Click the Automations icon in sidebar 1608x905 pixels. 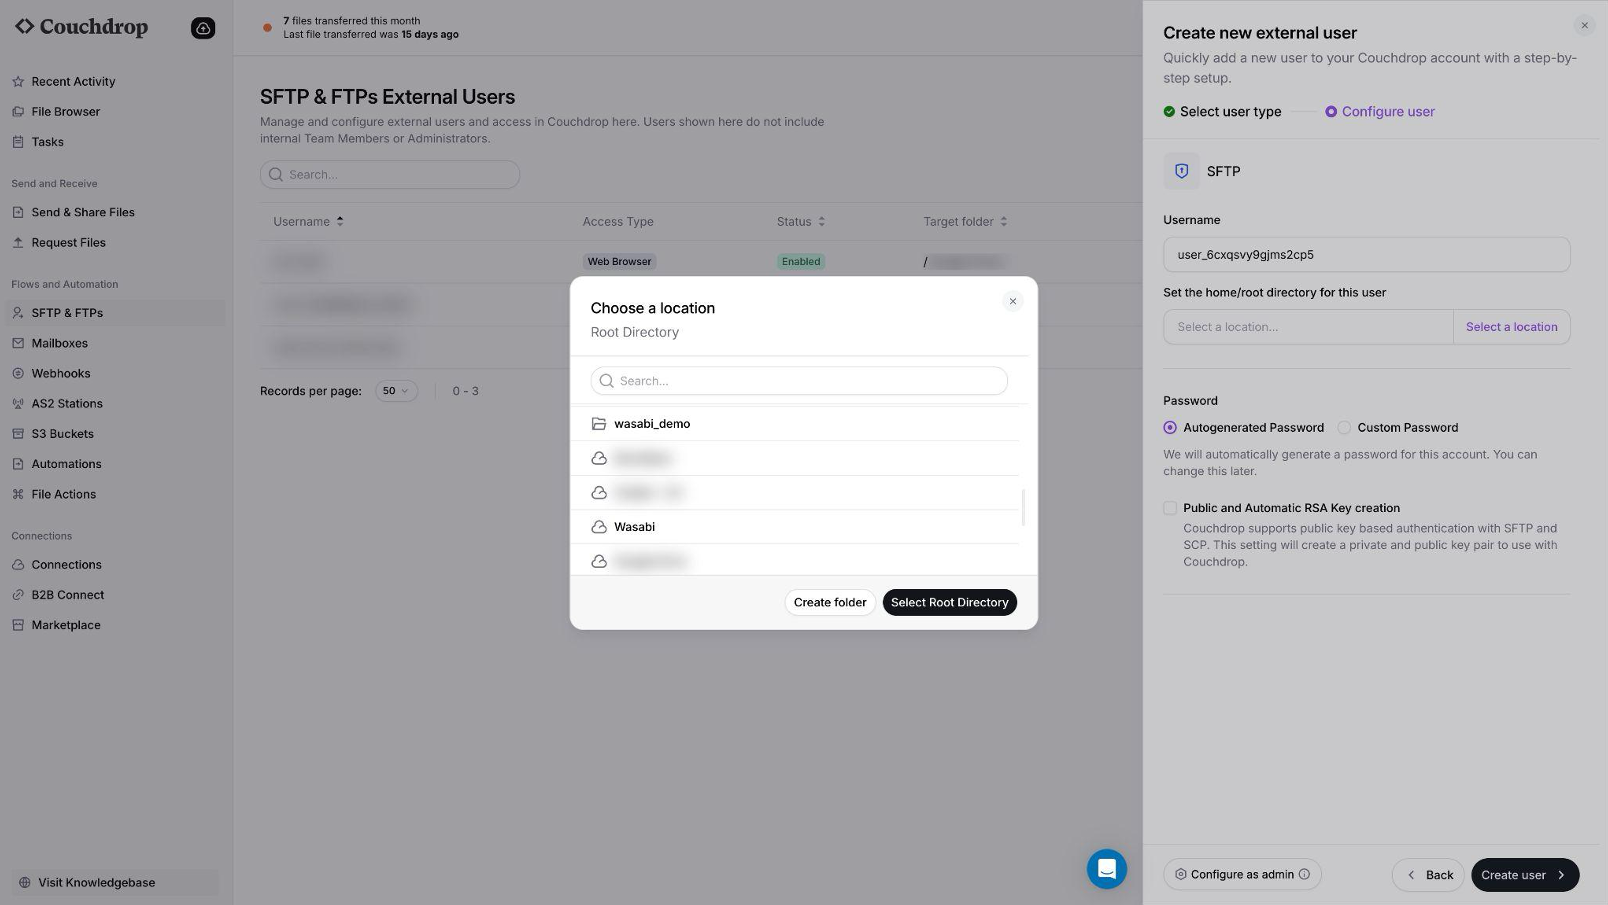coord(18,464)
